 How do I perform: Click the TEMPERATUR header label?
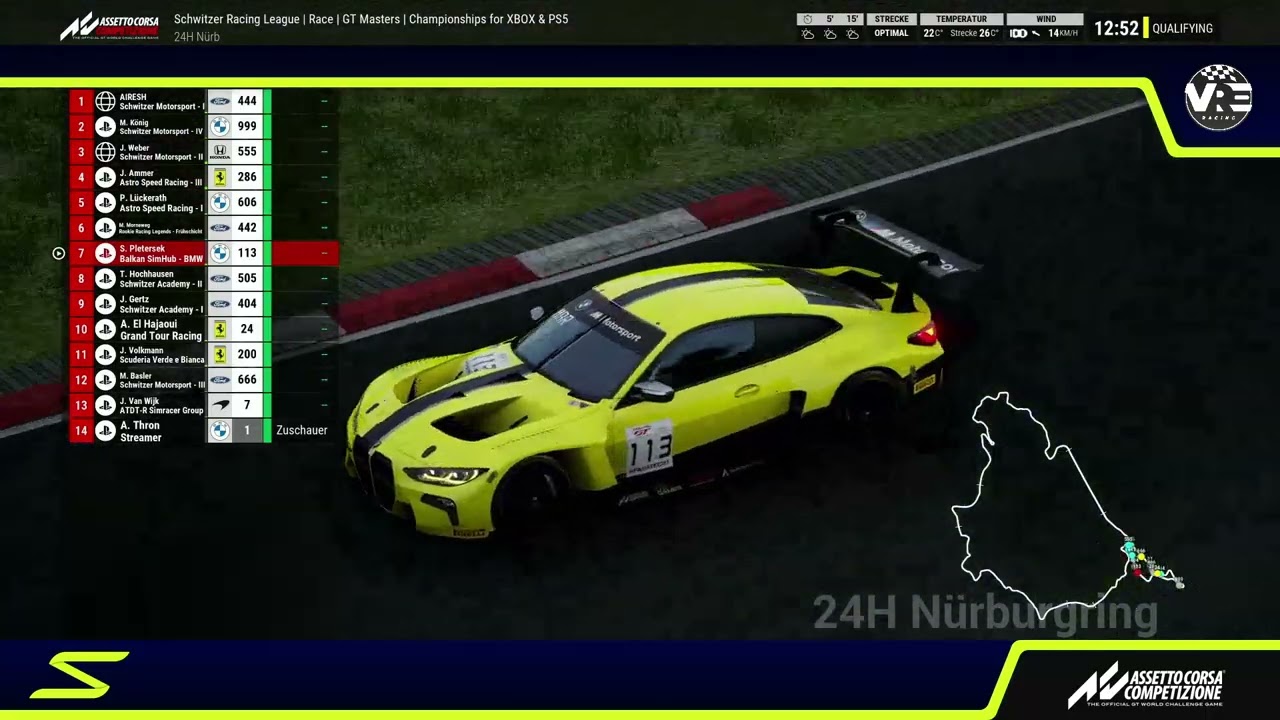(961, 19)
